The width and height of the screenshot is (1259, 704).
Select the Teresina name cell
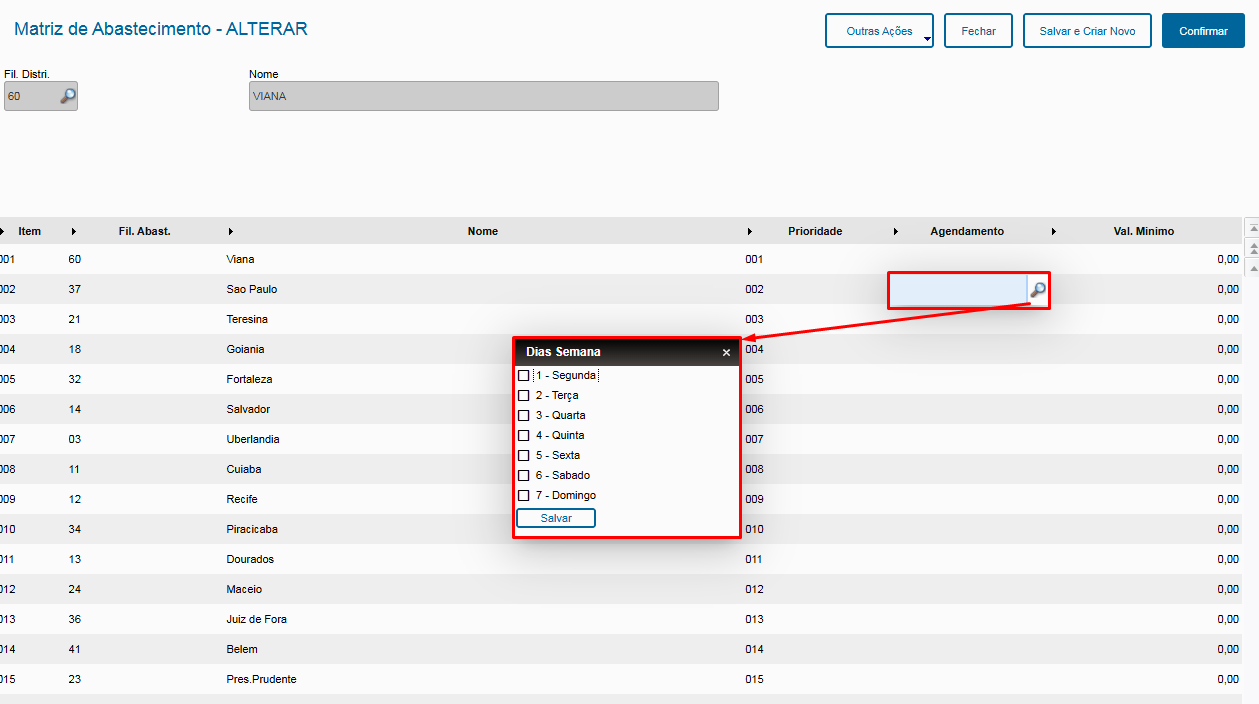click(247, 320)
